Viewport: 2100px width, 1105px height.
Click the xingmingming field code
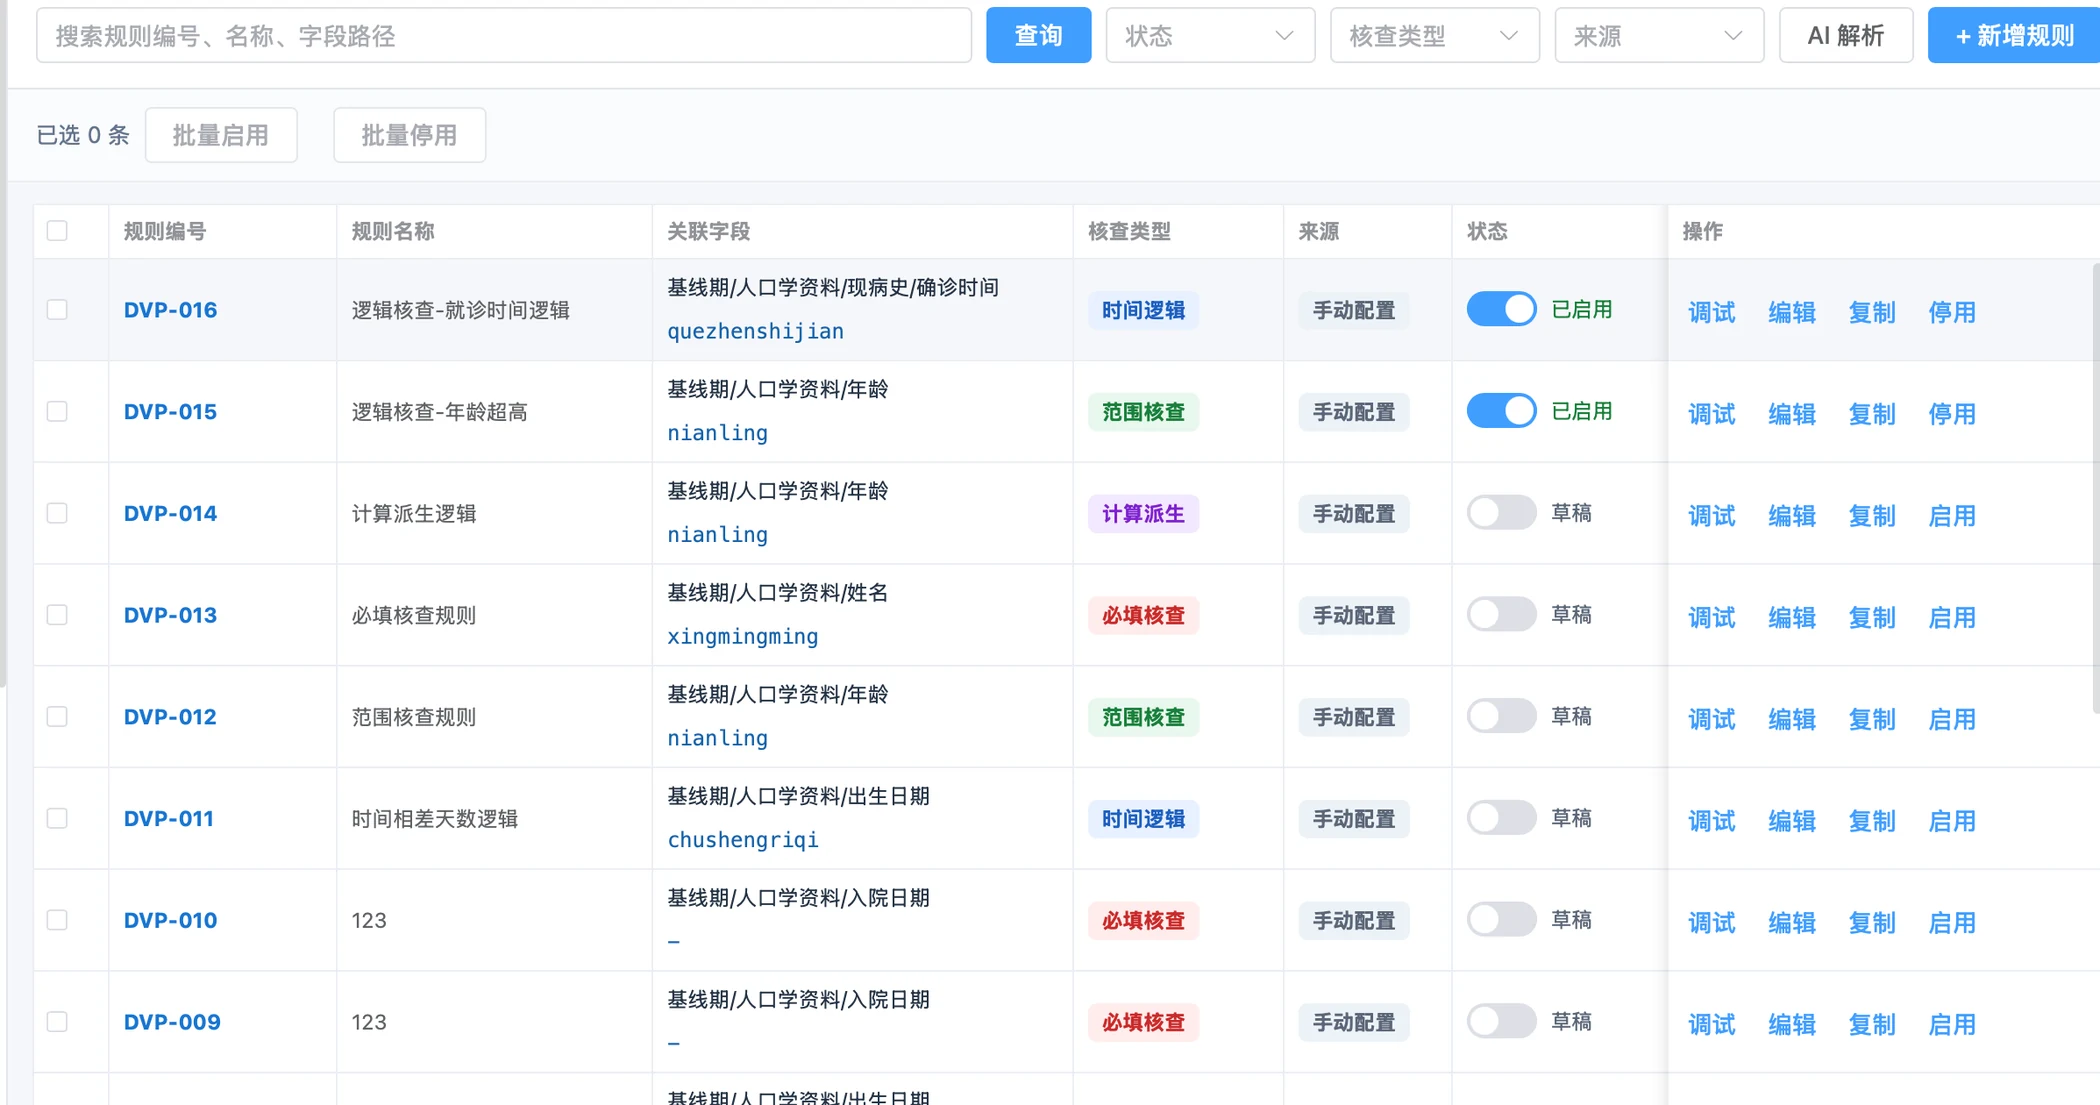[742, 637]
